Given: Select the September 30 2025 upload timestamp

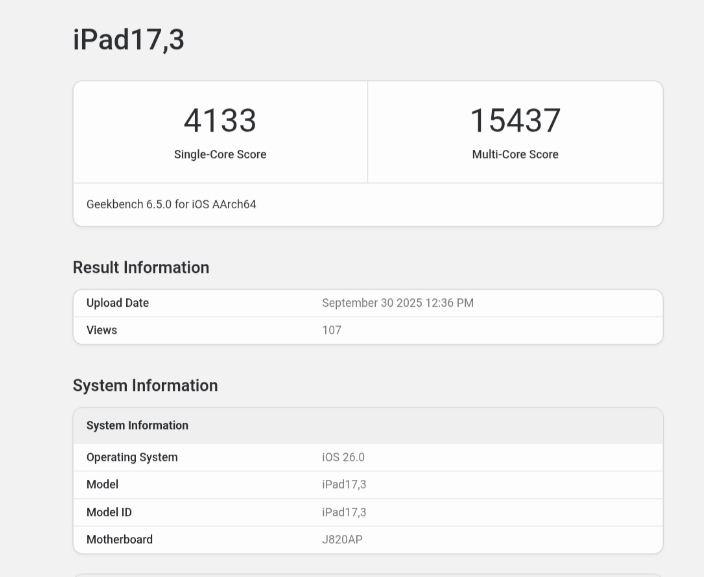Looking at the screenshot, I should click(397, 303).
